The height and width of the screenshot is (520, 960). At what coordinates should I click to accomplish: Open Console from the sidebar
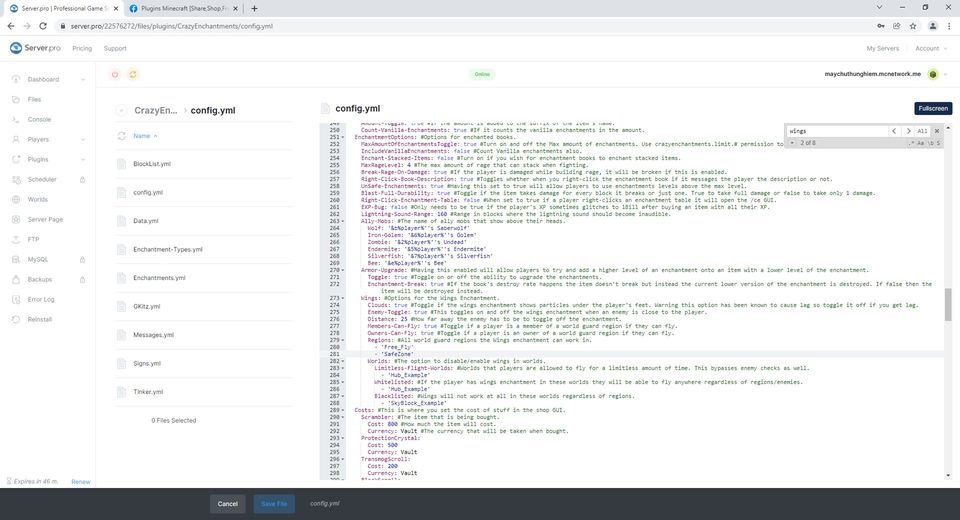(x=39, y=120)
